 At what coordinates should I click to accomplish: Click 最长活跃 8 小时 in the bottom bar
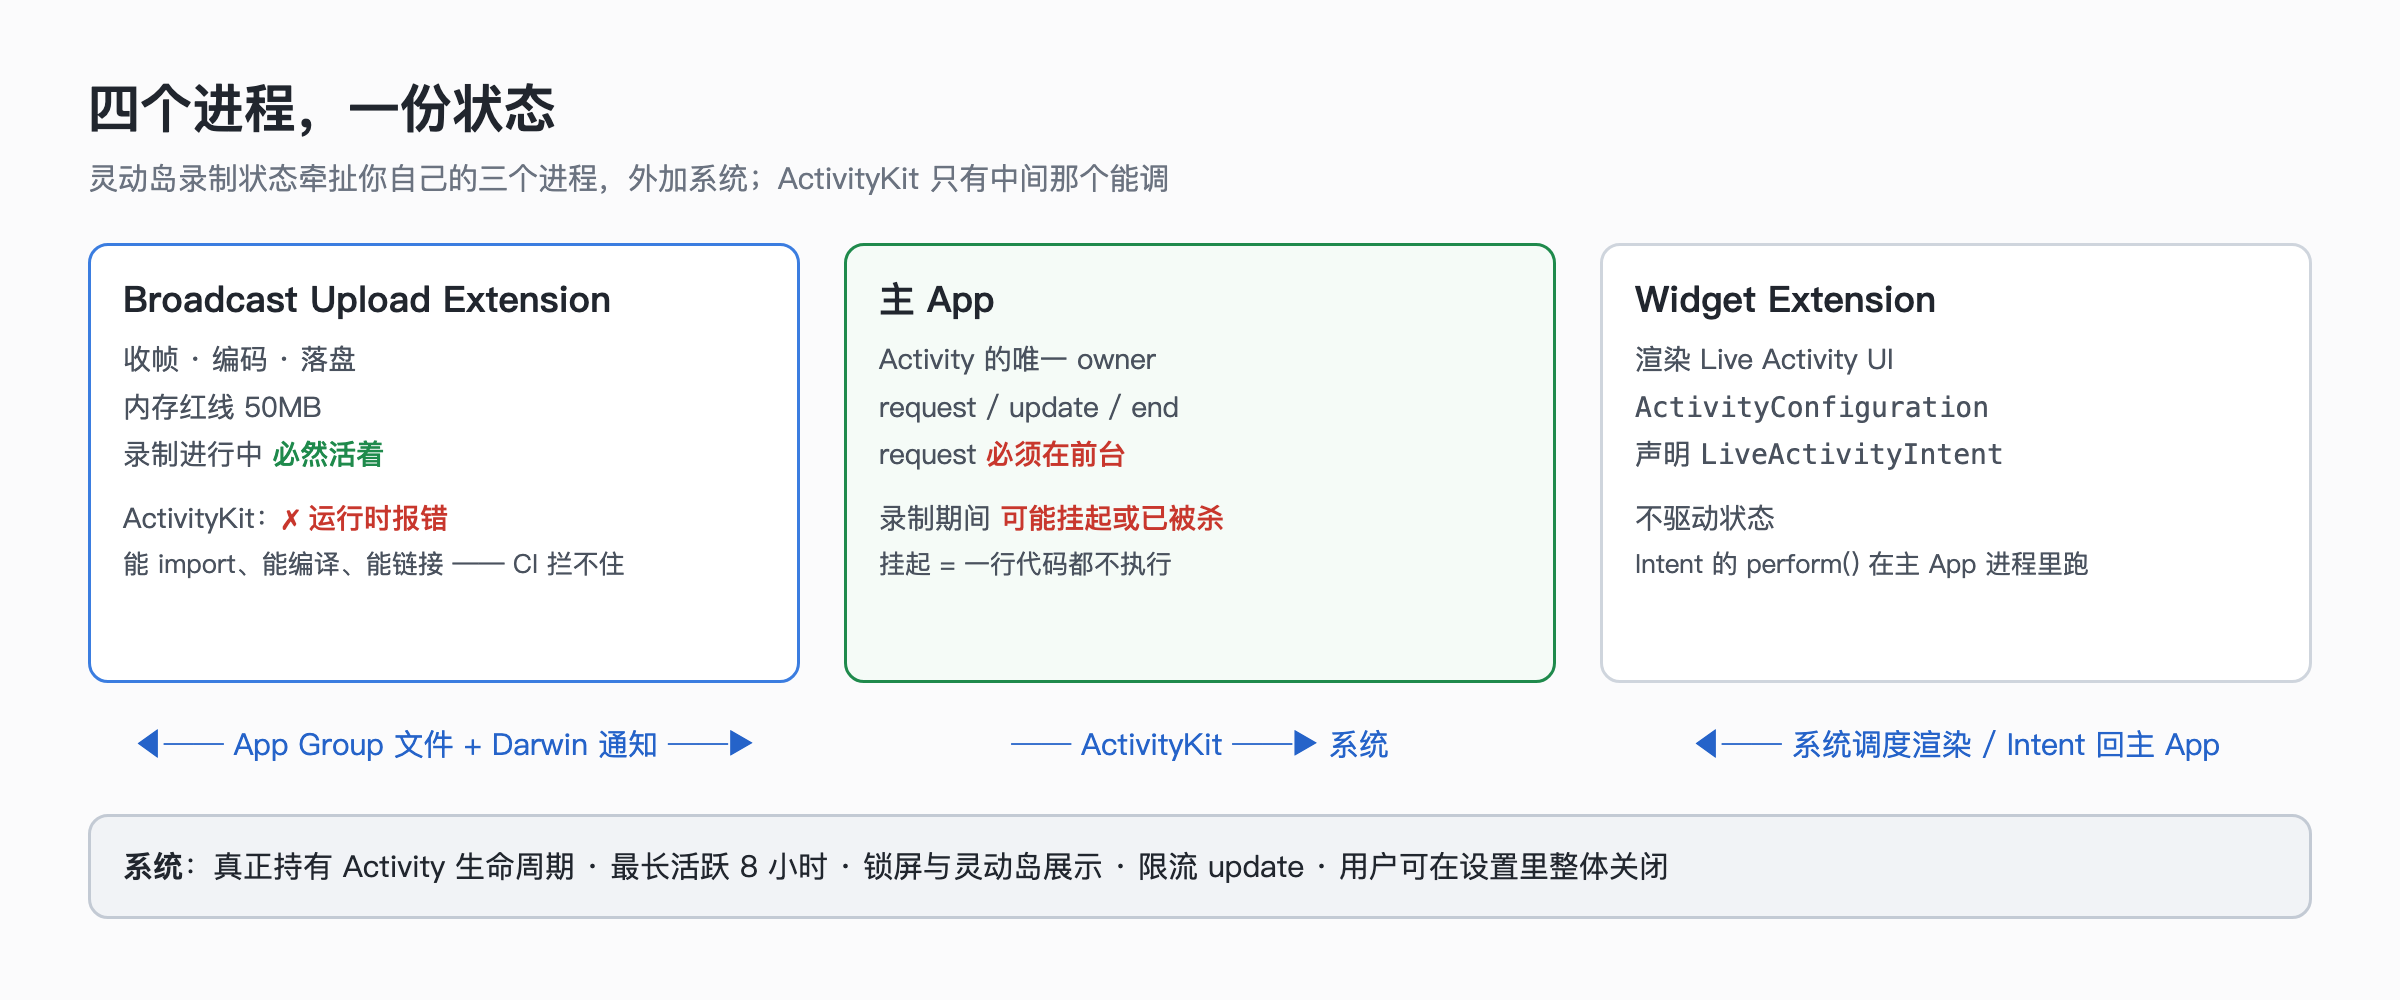click(719, 867)
